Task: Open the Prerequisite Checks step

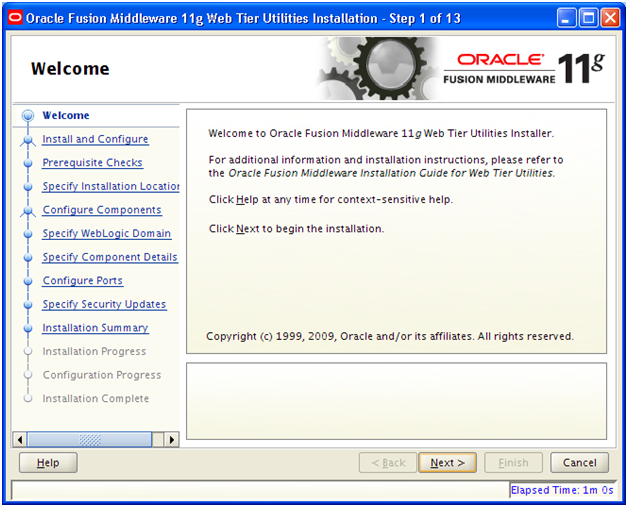Action: pos(93,163)
